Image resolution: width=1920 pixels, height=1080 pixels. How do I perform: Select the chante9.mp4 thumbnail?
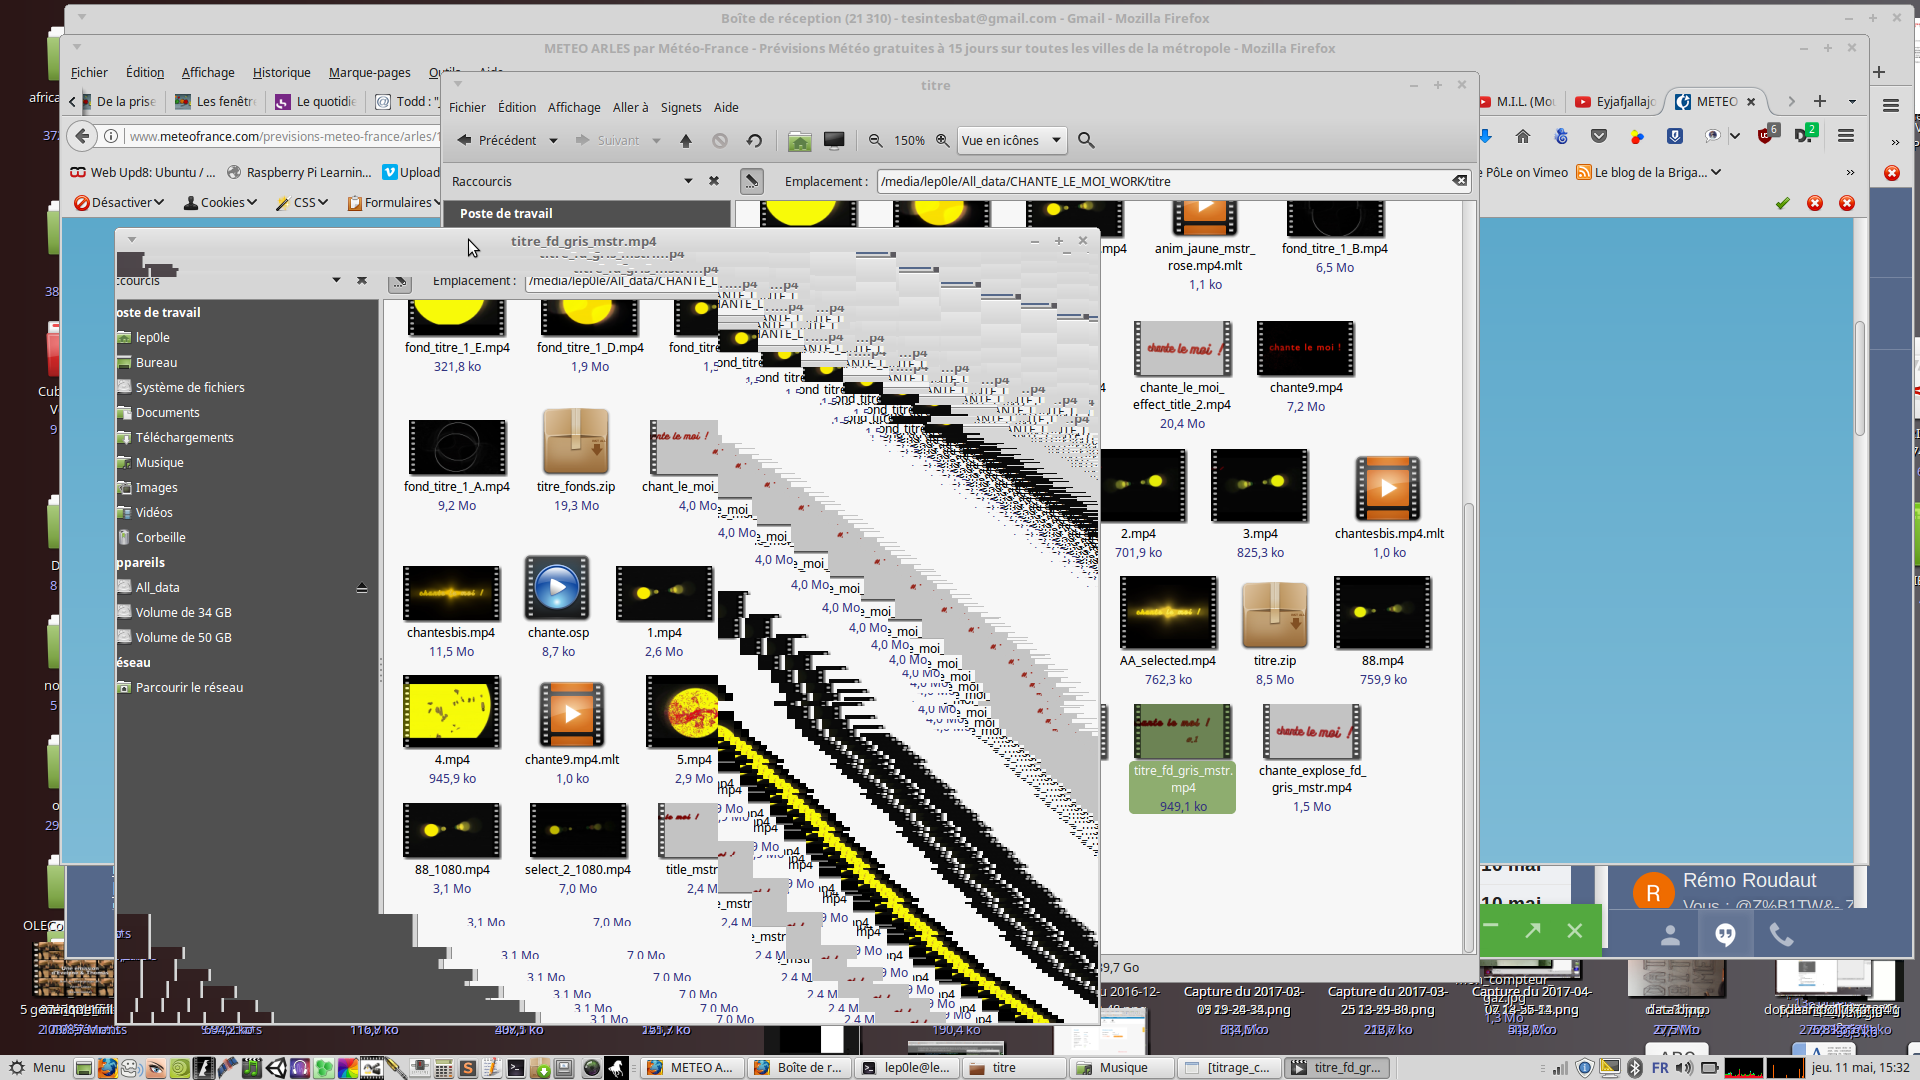tap(1305, 350)
